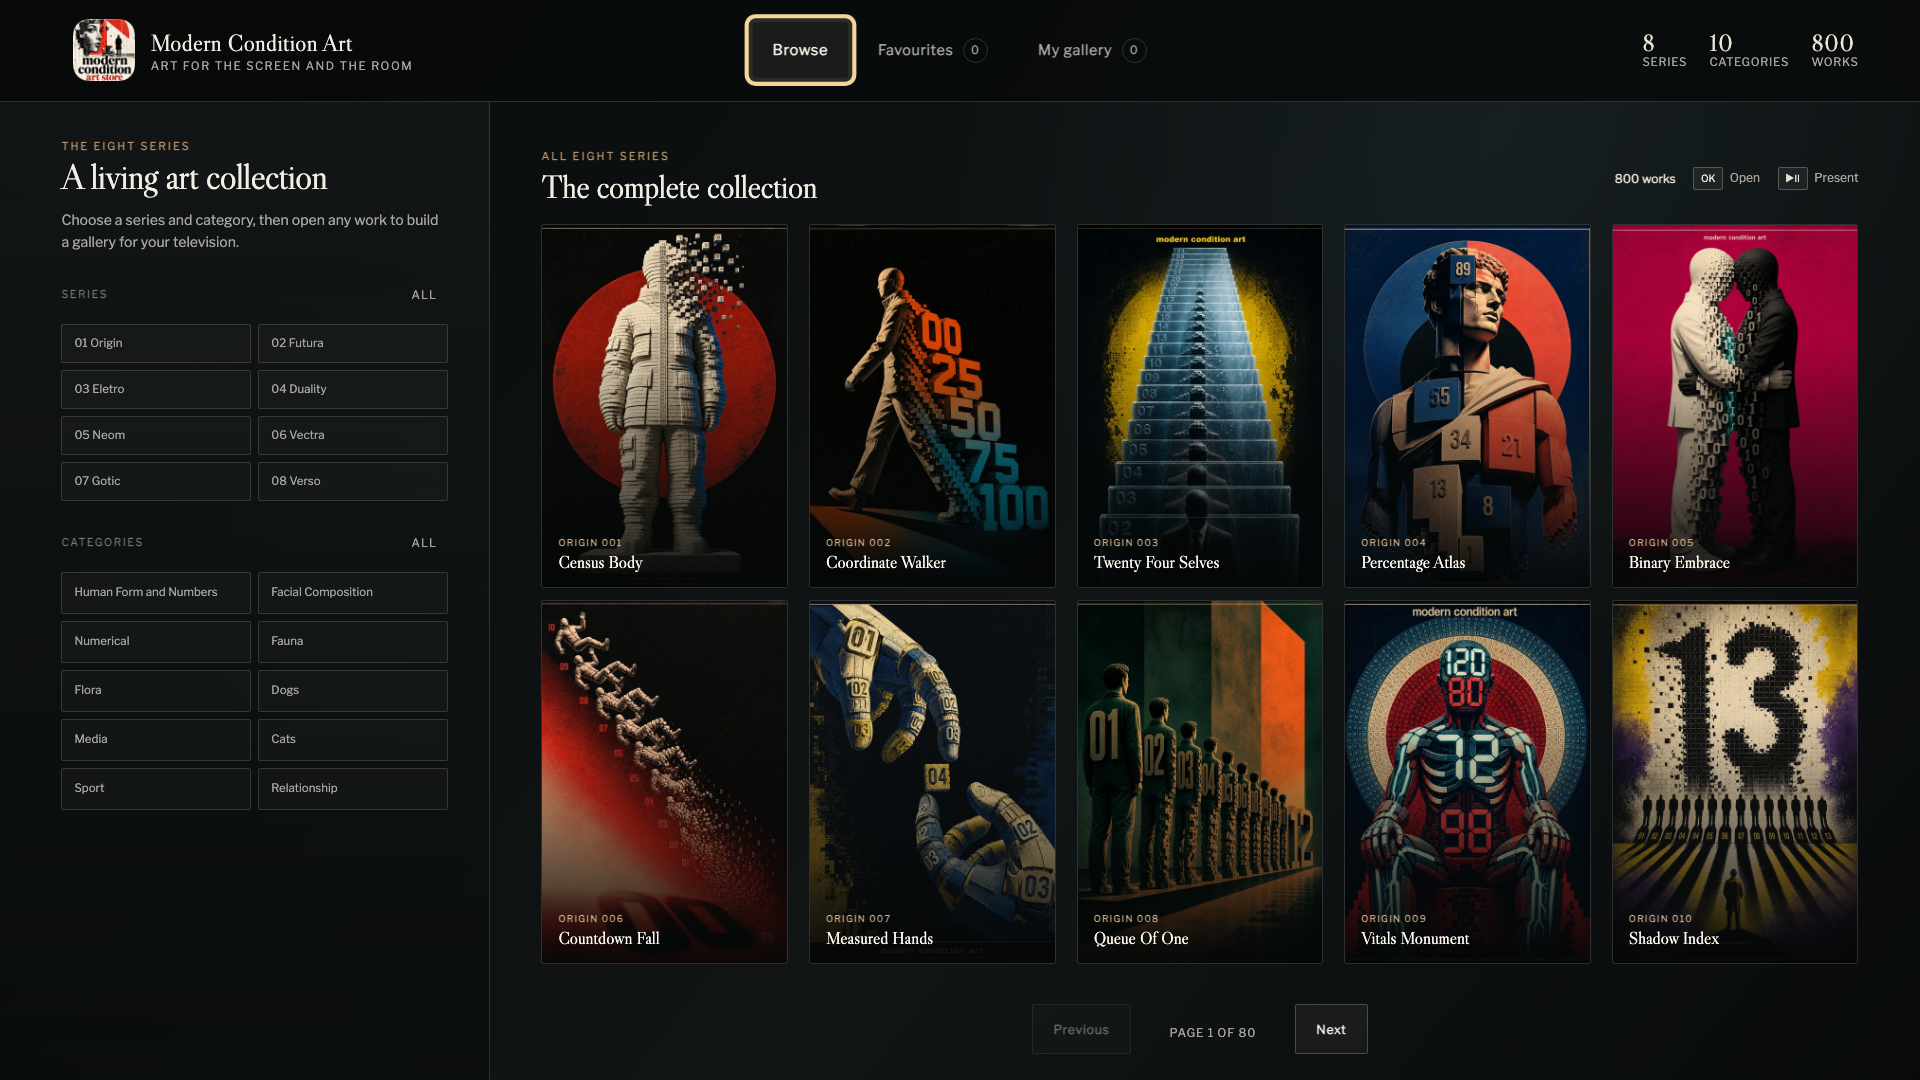This screenshot has height=1080, width=1920.
Task: Open the Census Body artwork
Action: click(664, 406)
